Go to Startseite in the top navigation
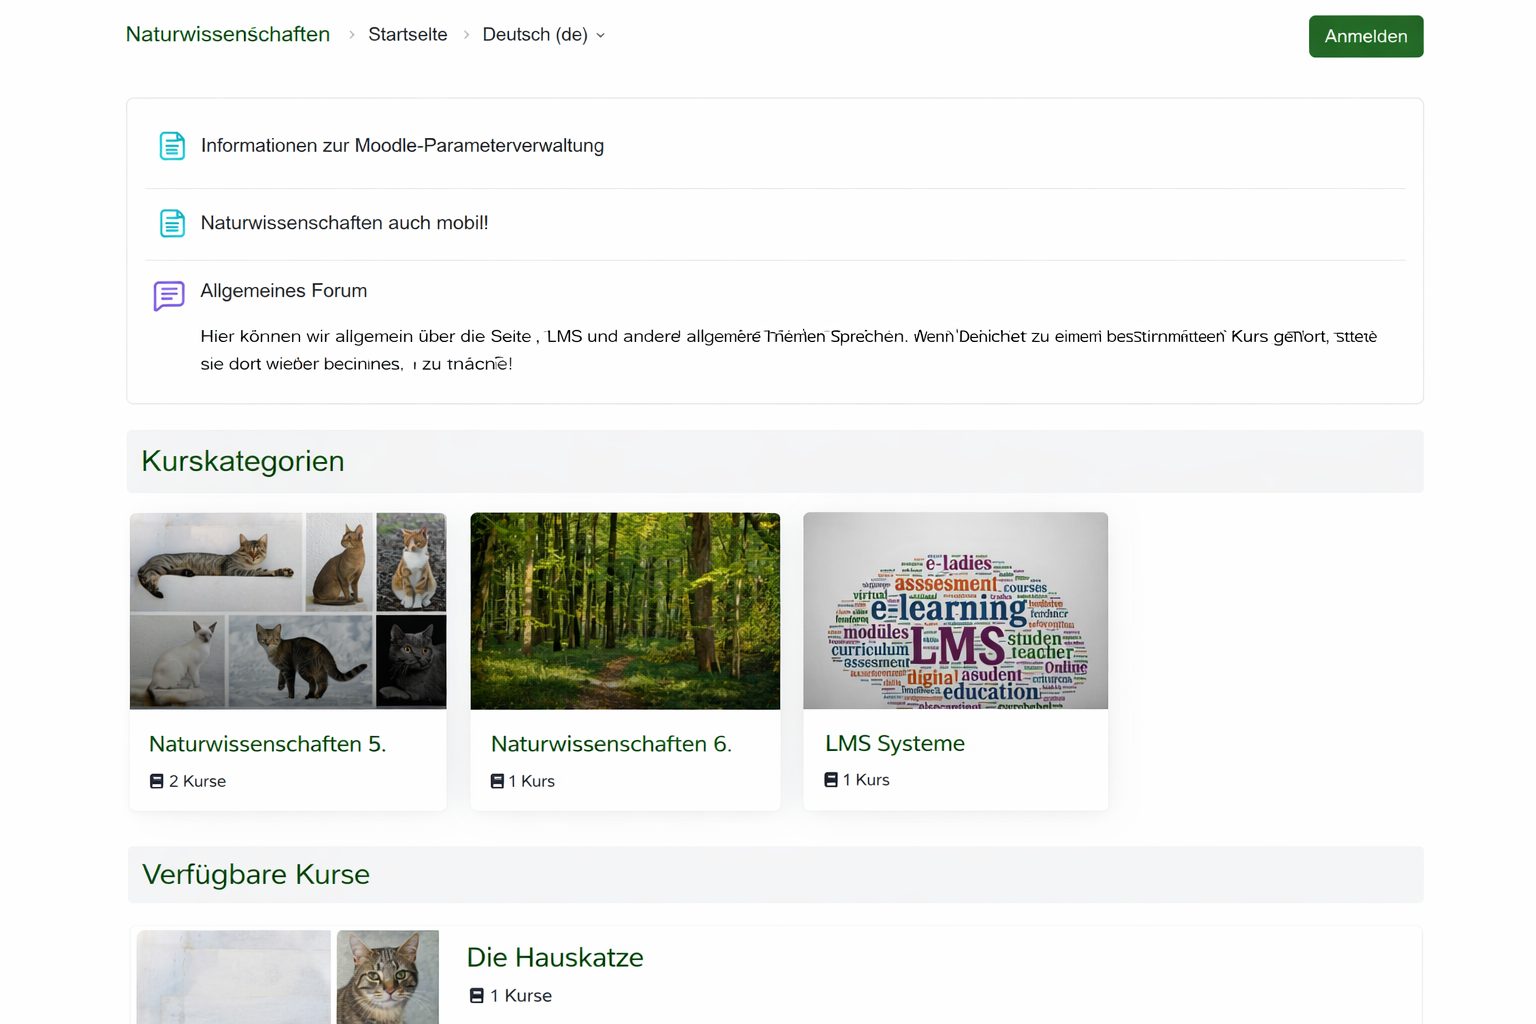 tap(407, 35)
